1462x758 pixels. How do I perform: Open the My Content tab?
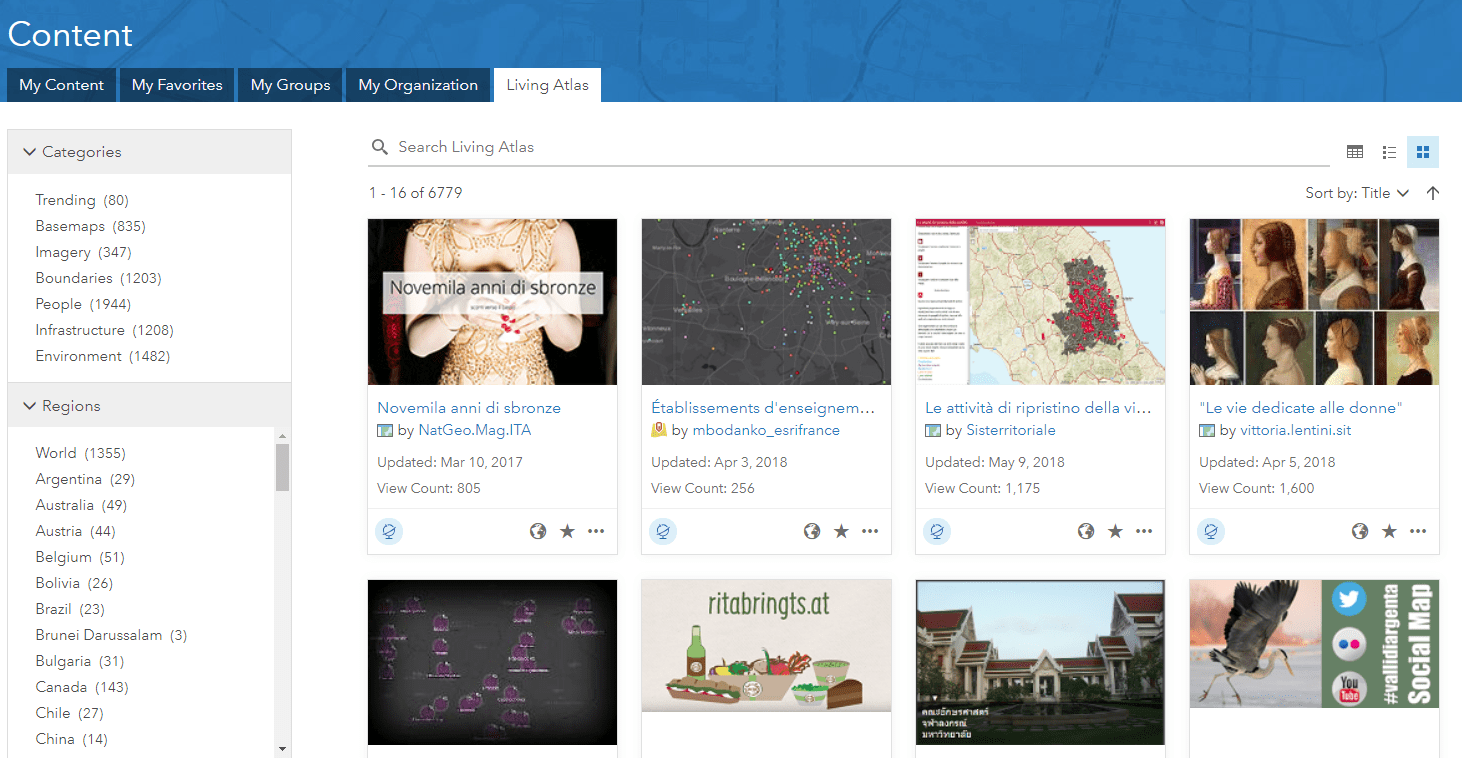click(61, 85)
